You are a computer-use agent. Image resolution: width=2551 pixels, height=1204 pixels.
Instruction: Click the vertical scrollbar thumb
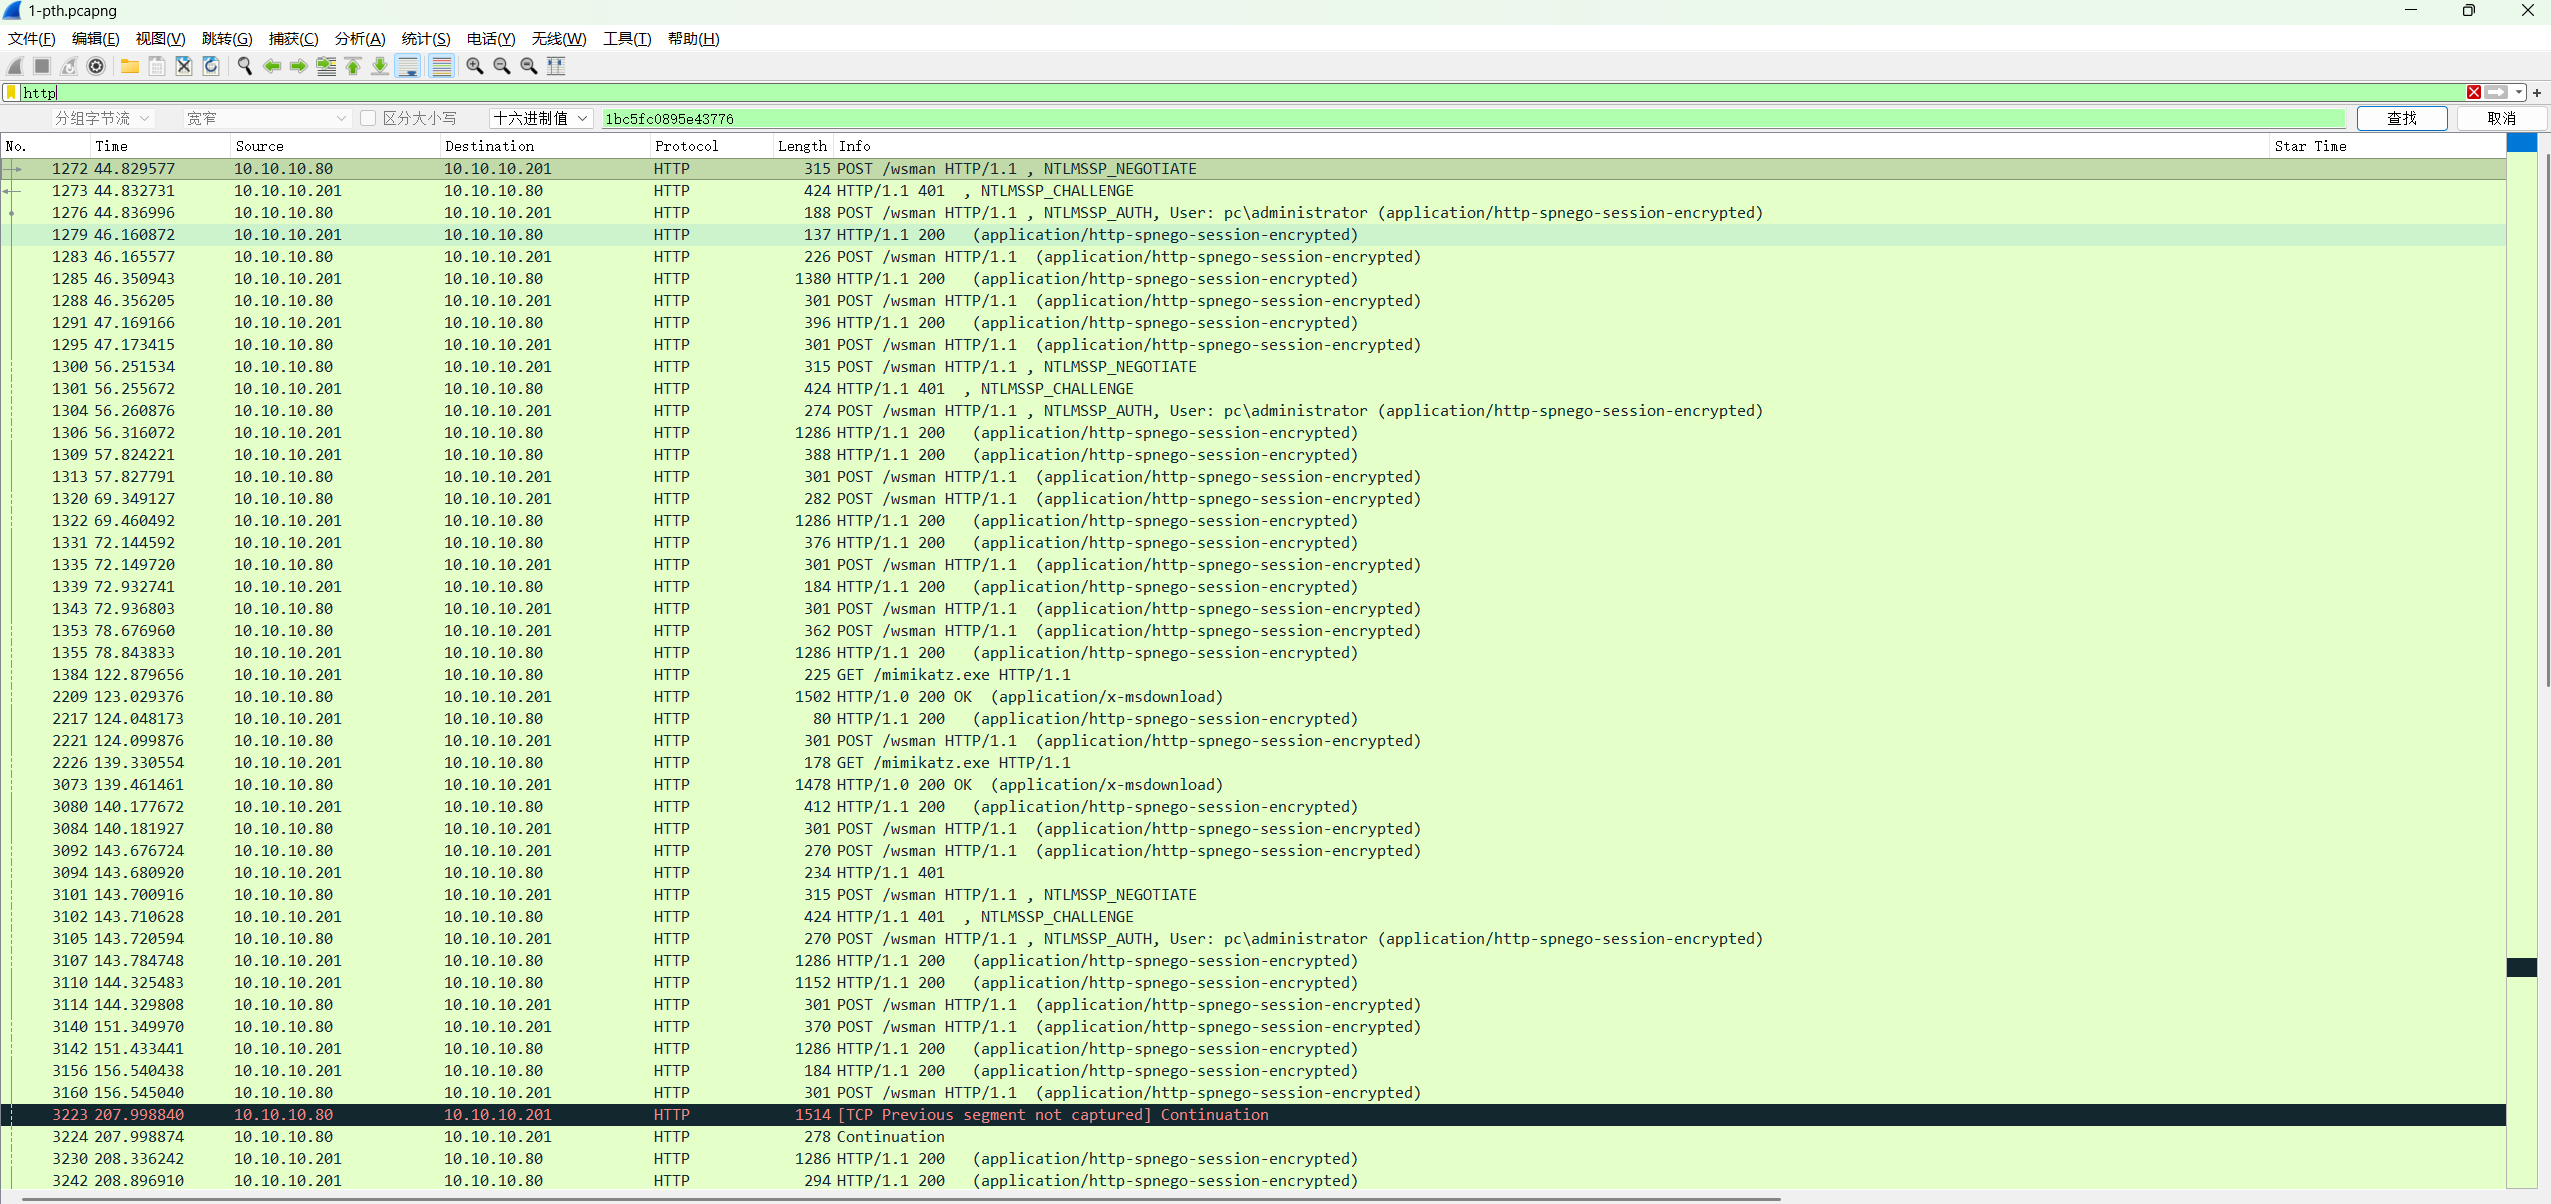(x=2546, y=420)
